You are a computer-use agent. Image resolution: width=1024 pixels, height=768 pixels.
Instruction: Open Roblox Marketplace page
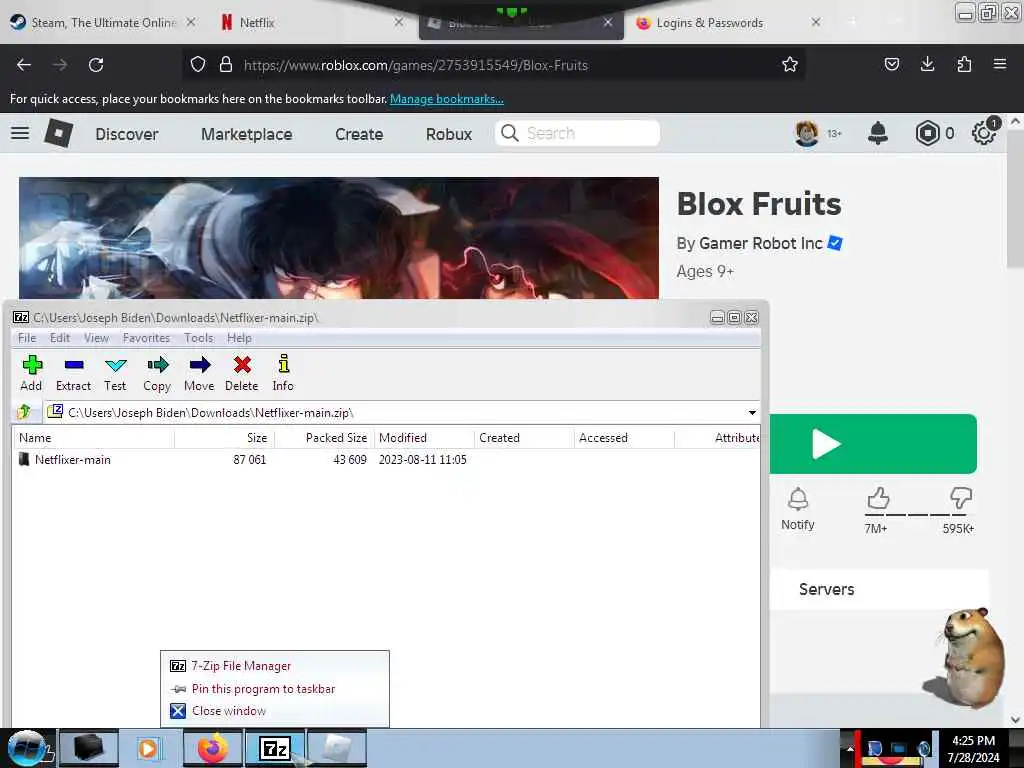click(247, 135)
